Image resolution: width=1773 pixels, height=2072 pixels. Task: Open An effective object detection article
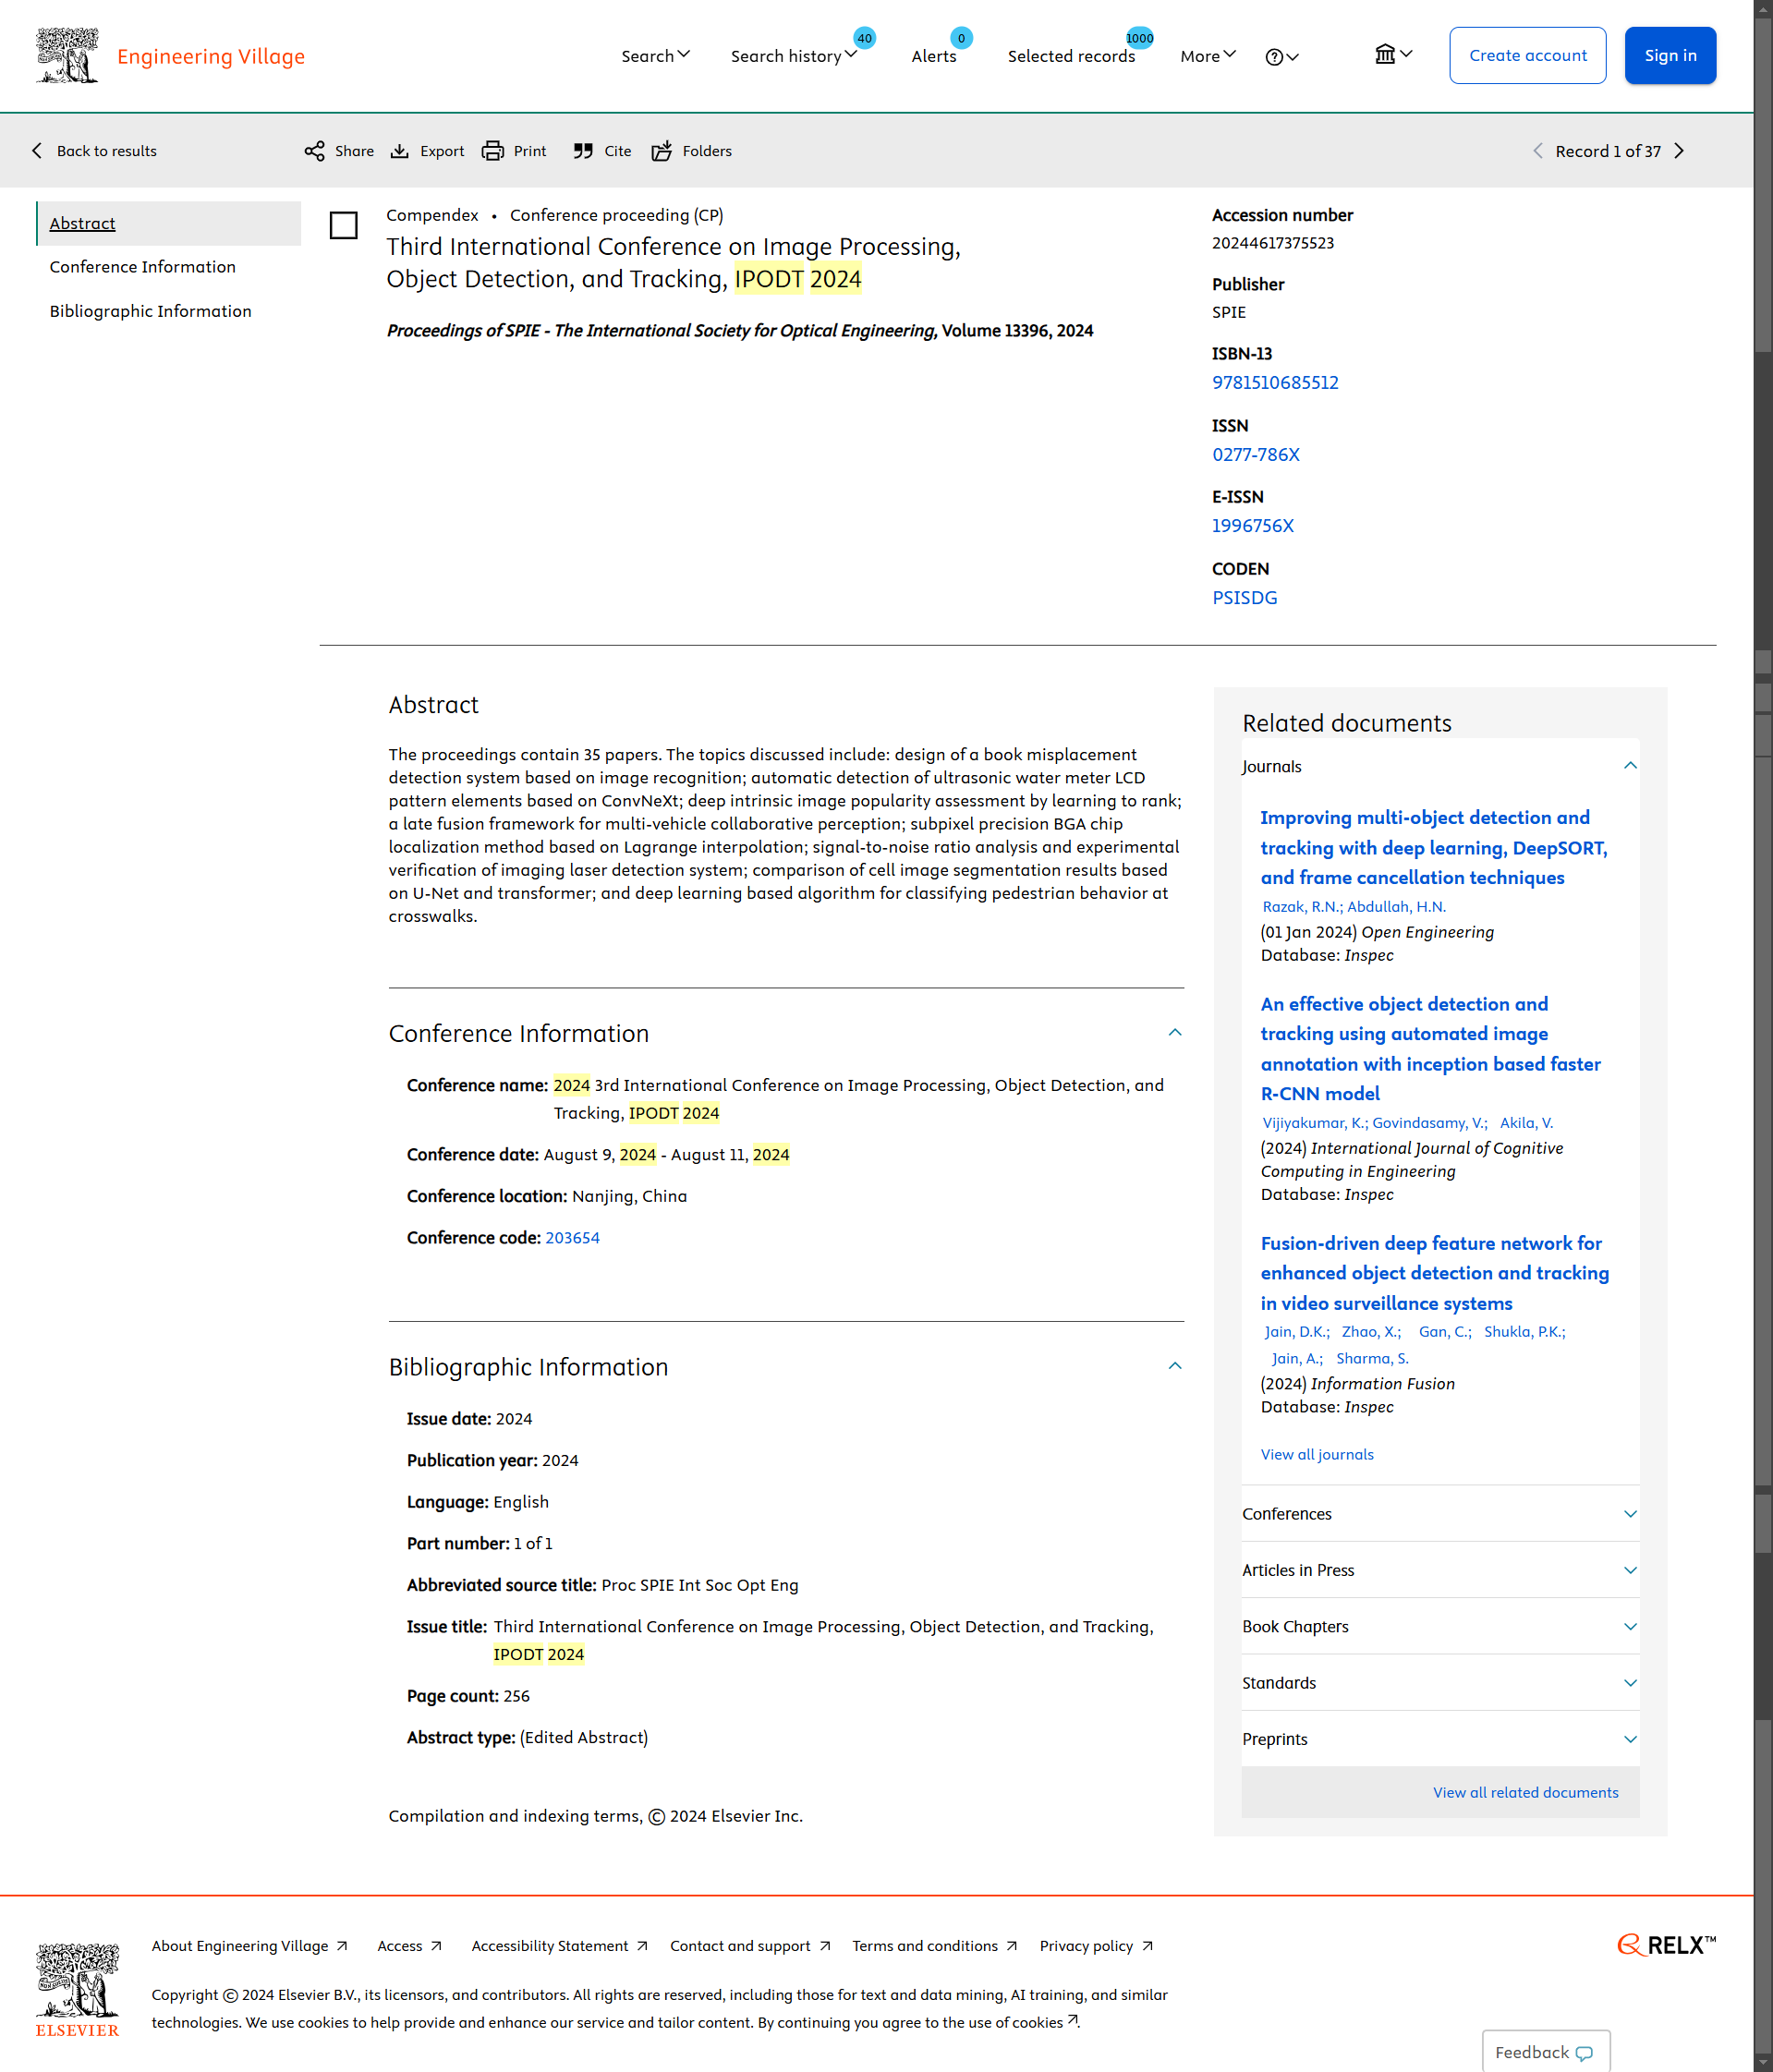point(1431,1049)
